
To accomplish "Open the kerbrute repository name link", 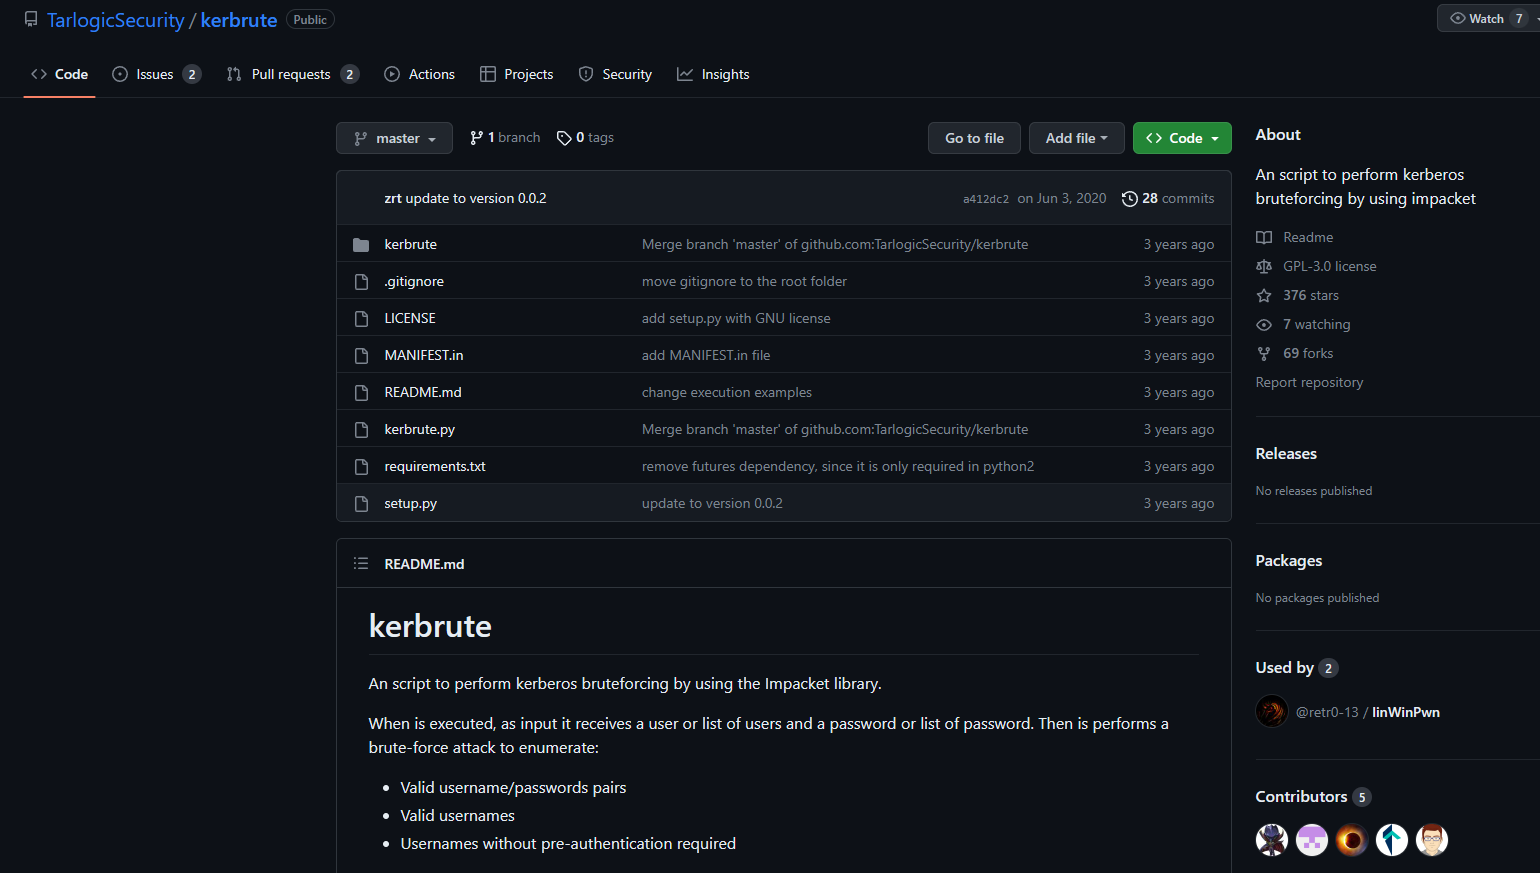I will (239, 20).
